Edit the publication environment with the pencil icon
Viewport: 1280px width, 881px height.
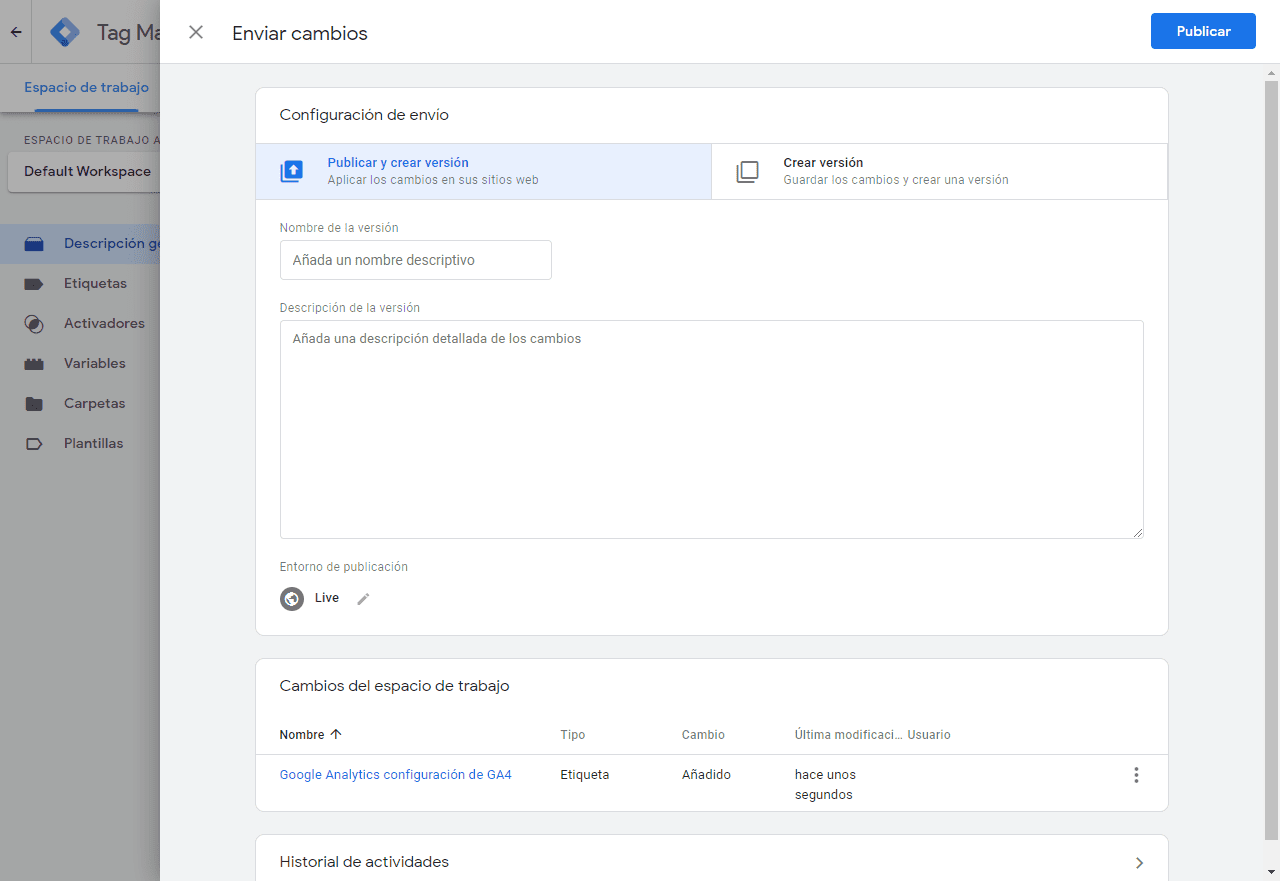click(x=363, y=597)
